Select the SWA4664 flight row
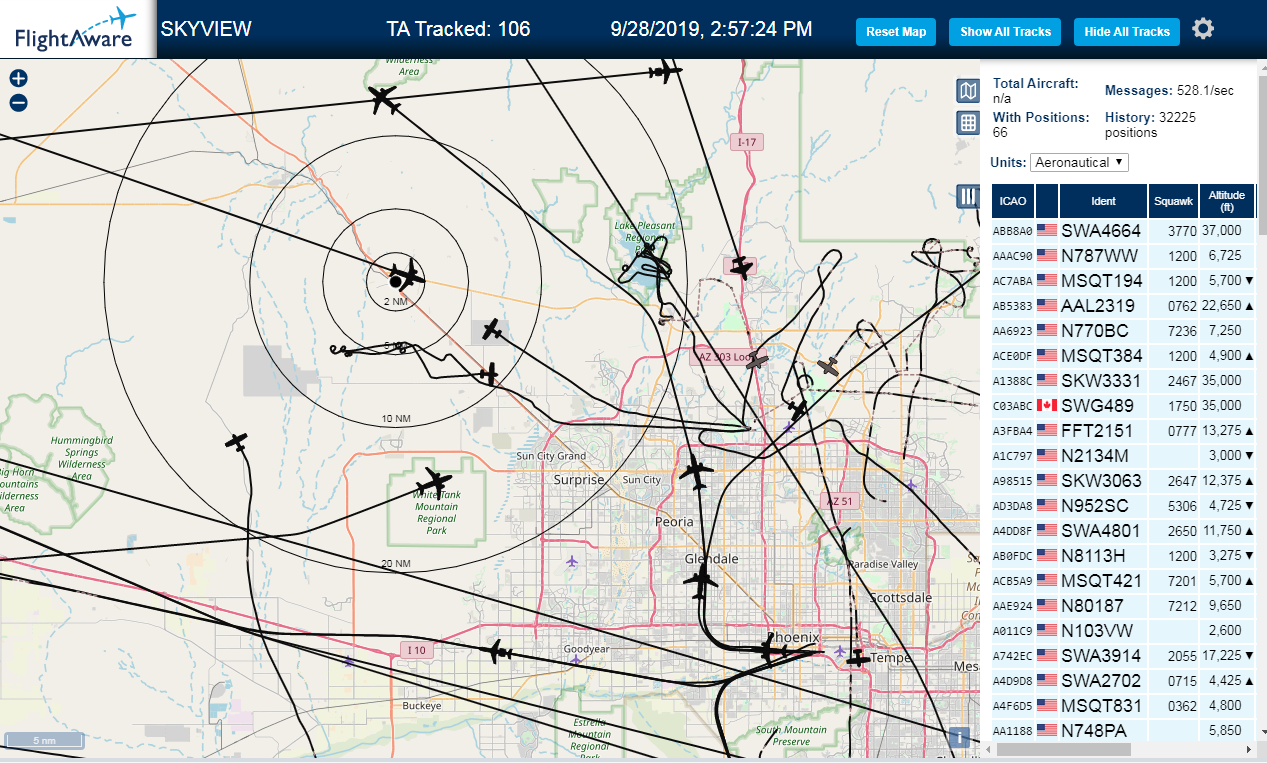The image size is (1267, 763). point(1123,230)
